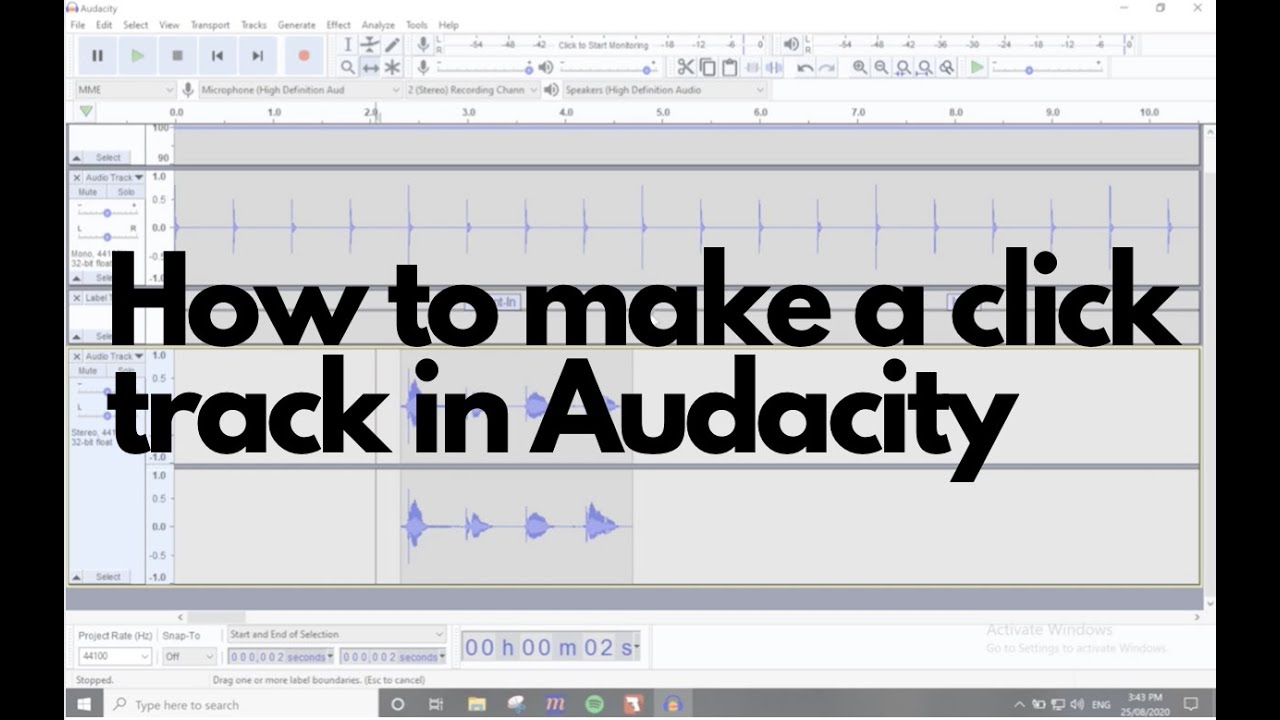This screenshot has height=720, width=1280.
Task: Click Select button on the topmost track
Action: (x=108, y=158)
